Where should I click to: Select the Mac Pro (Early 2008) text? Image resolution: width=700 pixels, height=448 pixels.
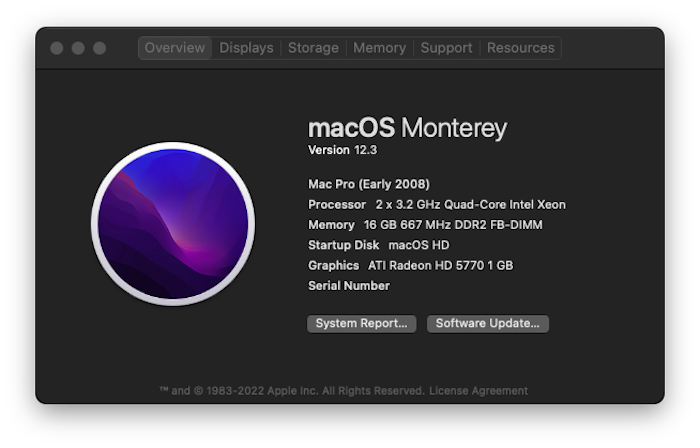point(369,184)
